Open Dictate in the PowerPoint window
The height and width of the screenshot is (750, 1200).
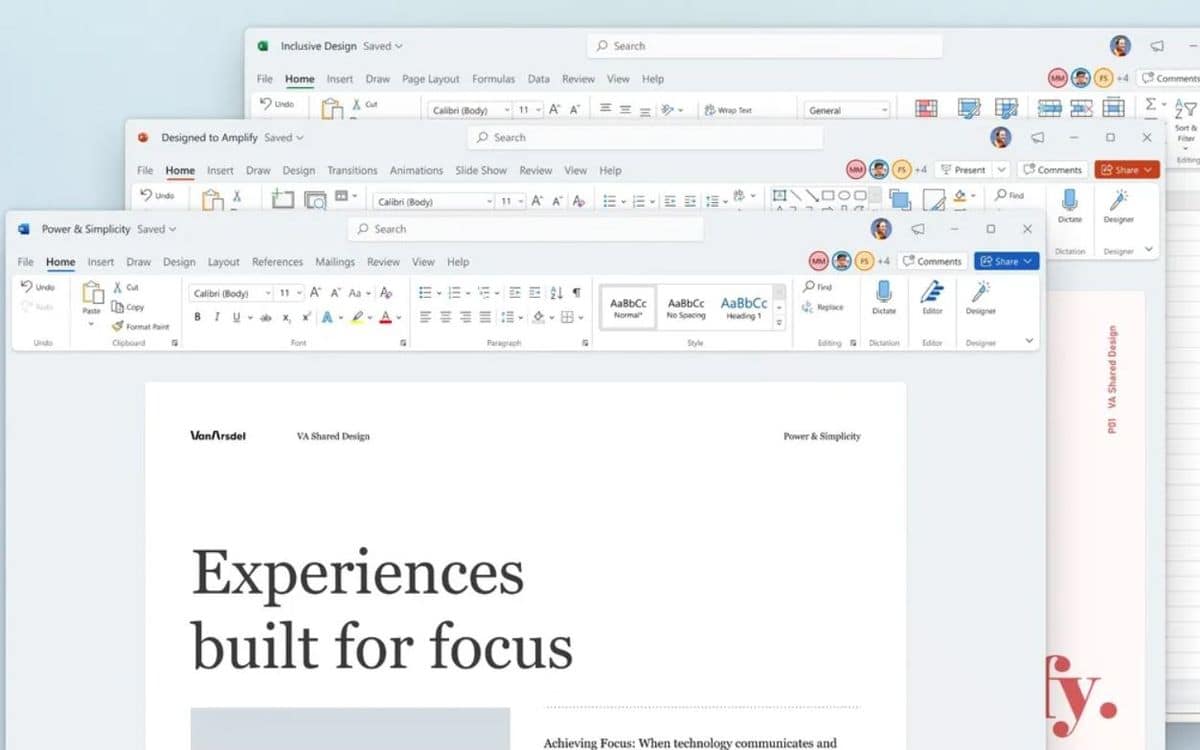pos(1070,205)
